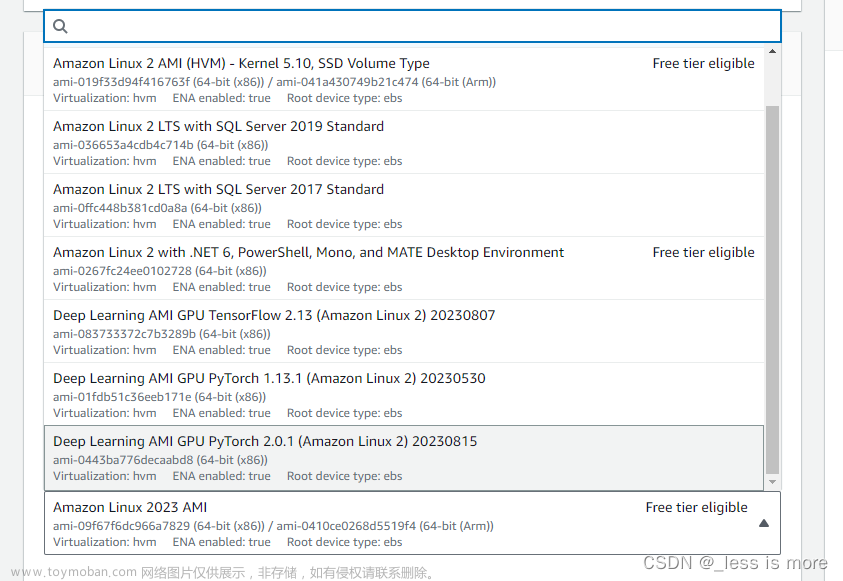Click the dropdown list scrollbar thumb

[x=772, y=290]
